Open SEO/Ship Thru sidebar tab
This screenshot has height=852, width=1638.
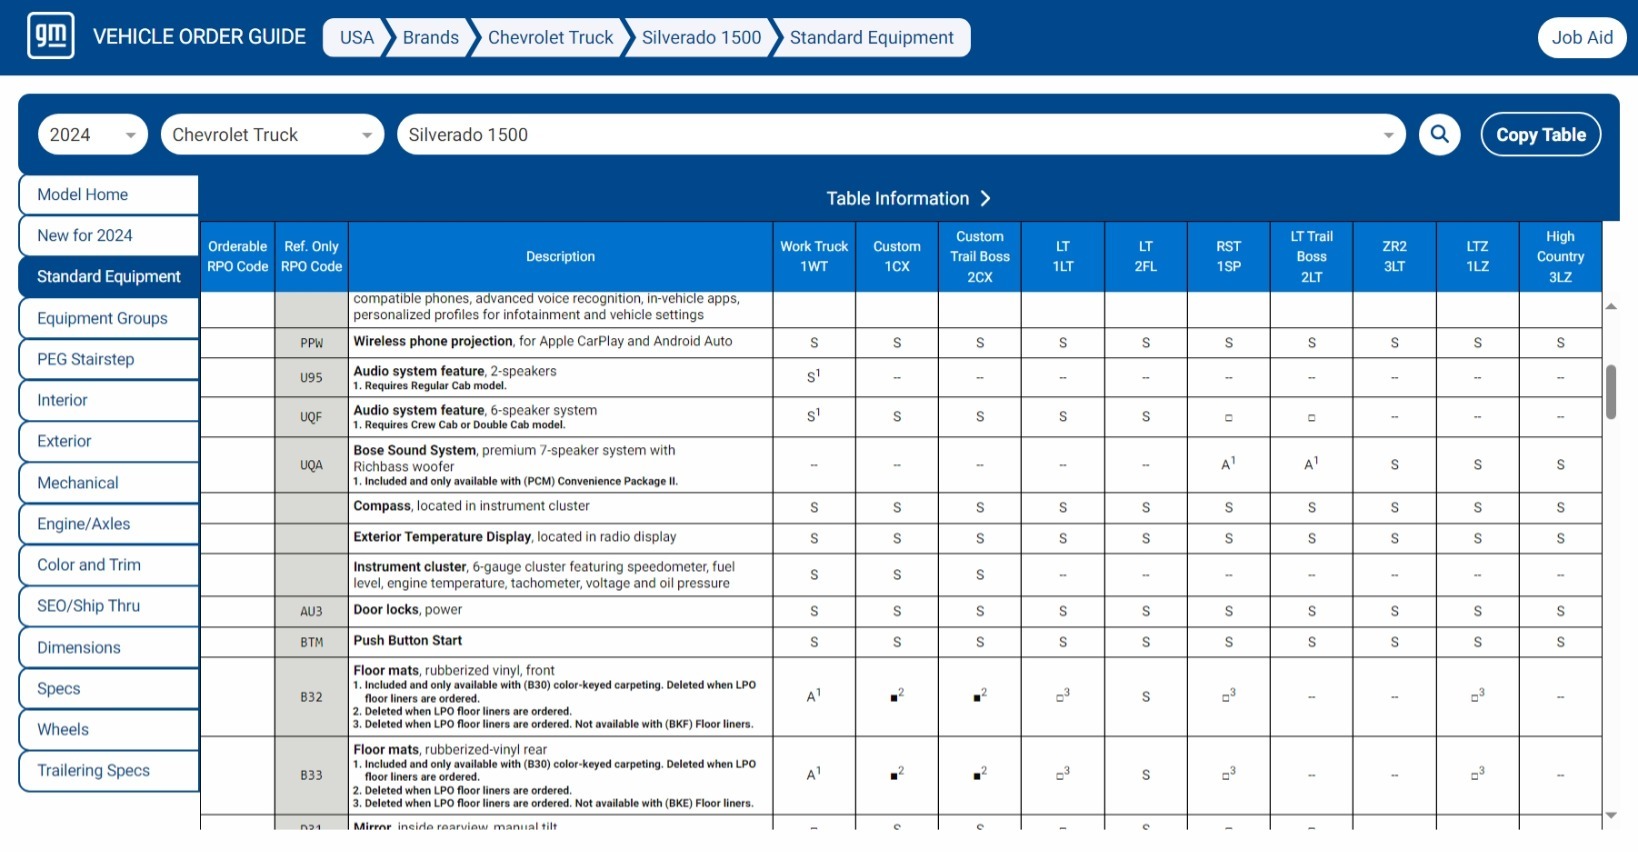pyautogui.click(x=109, y=606)
